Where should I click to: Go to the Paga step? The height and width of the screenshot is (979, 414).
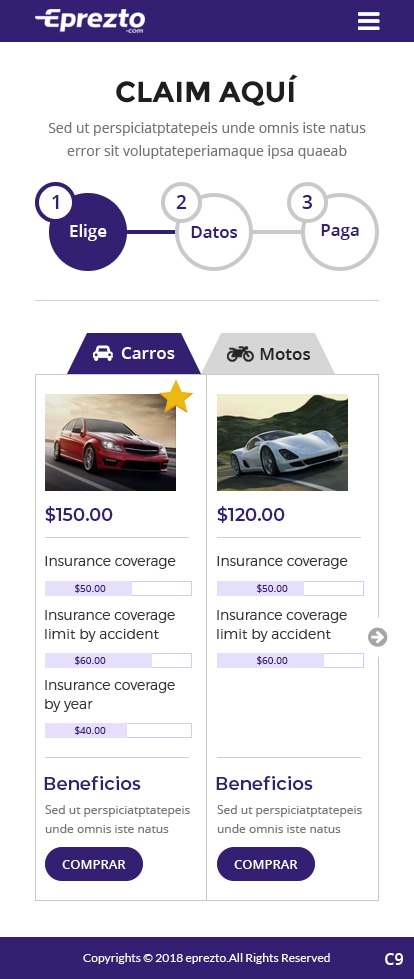340,232
